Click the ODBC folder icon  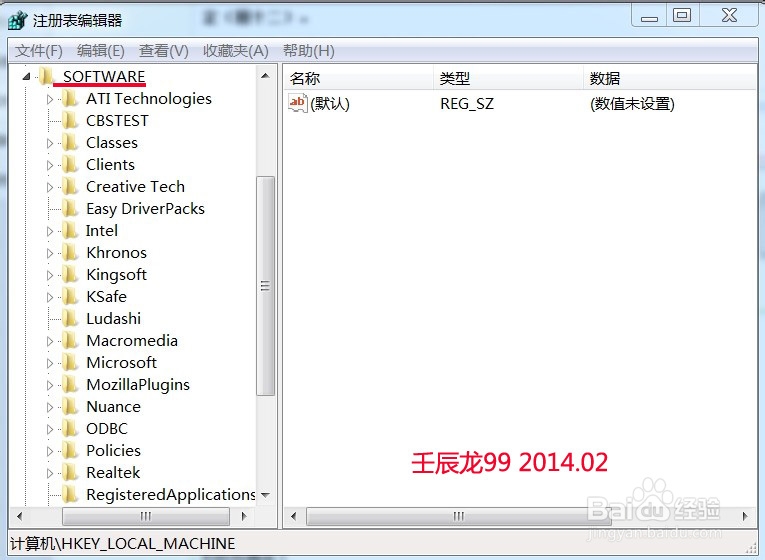click(70, 428)
